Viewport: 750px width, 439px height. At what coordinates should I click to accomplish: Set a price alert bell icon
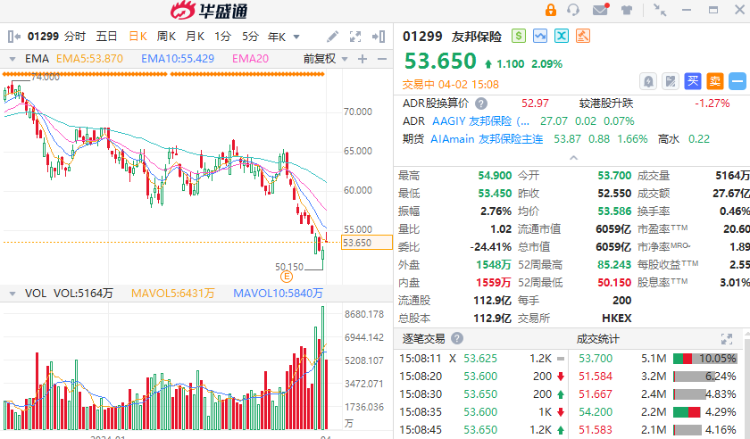(648, 81)
